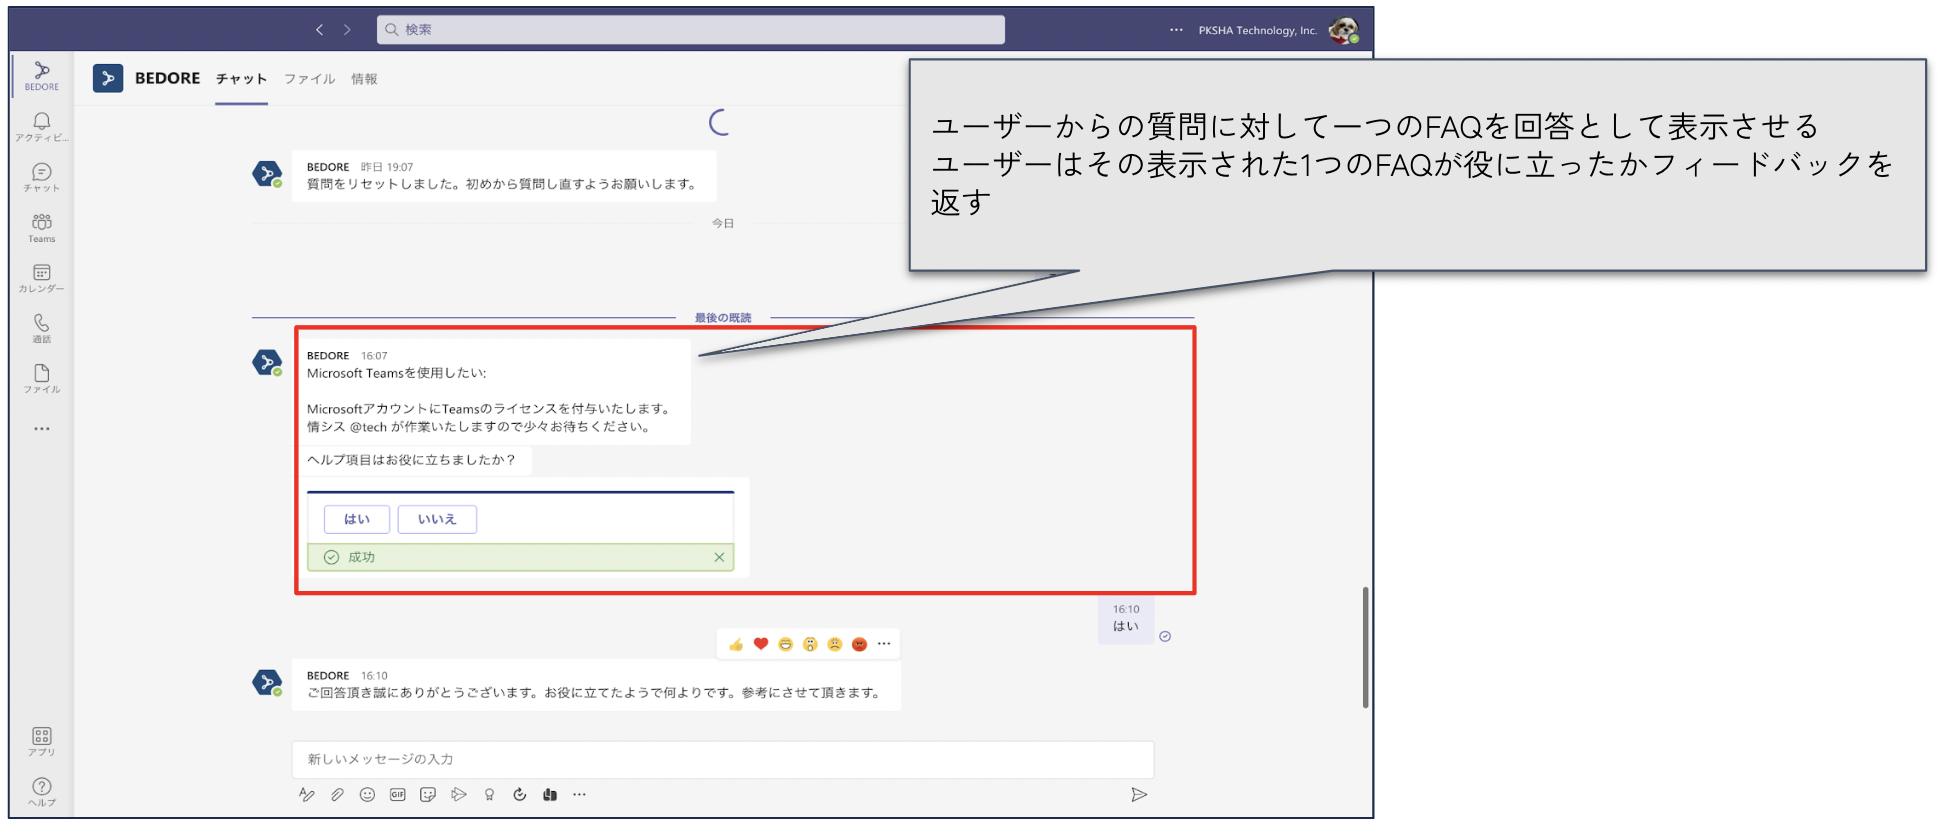
Task: Open the sticker picker
Action: coord(428,795)
